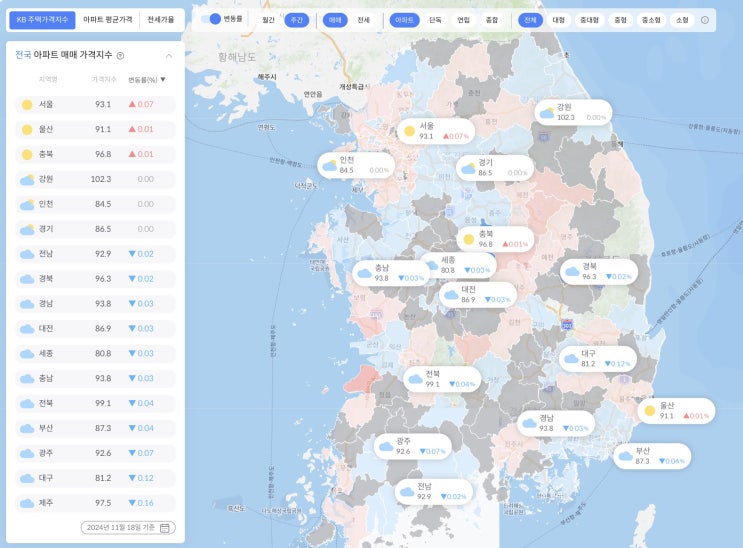Select 월간 period option
The width and height of the screenshot is (743, 548).
pyautogui.click(x=268, y=20)
